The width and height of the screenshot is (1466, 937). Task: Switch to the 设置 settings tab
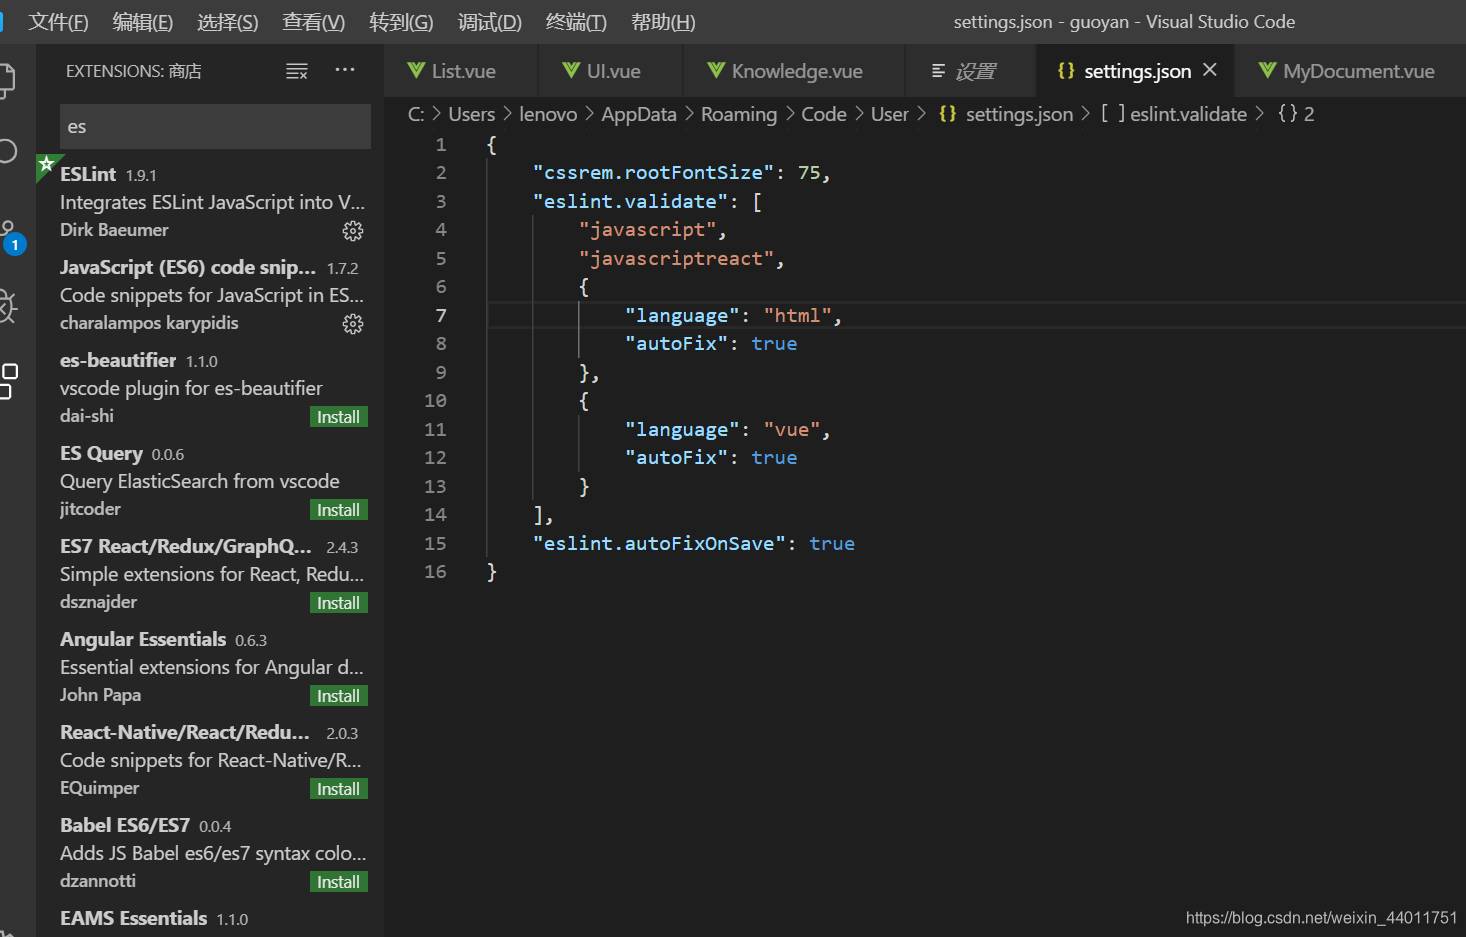[x=970, y=71]
